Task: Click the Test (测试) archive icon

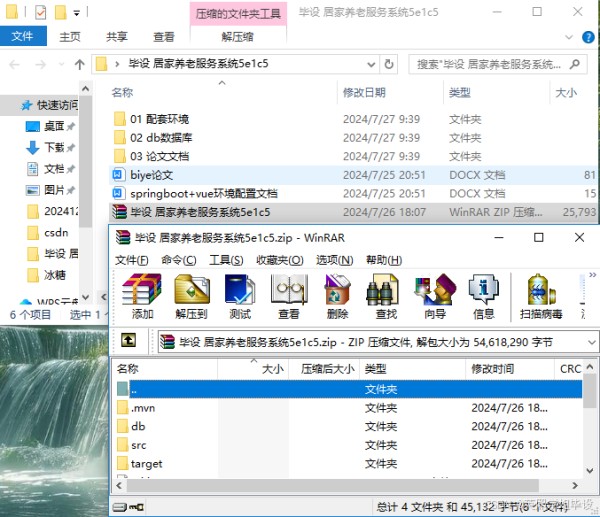Action: pyautogui.click(x=240, y=297)
